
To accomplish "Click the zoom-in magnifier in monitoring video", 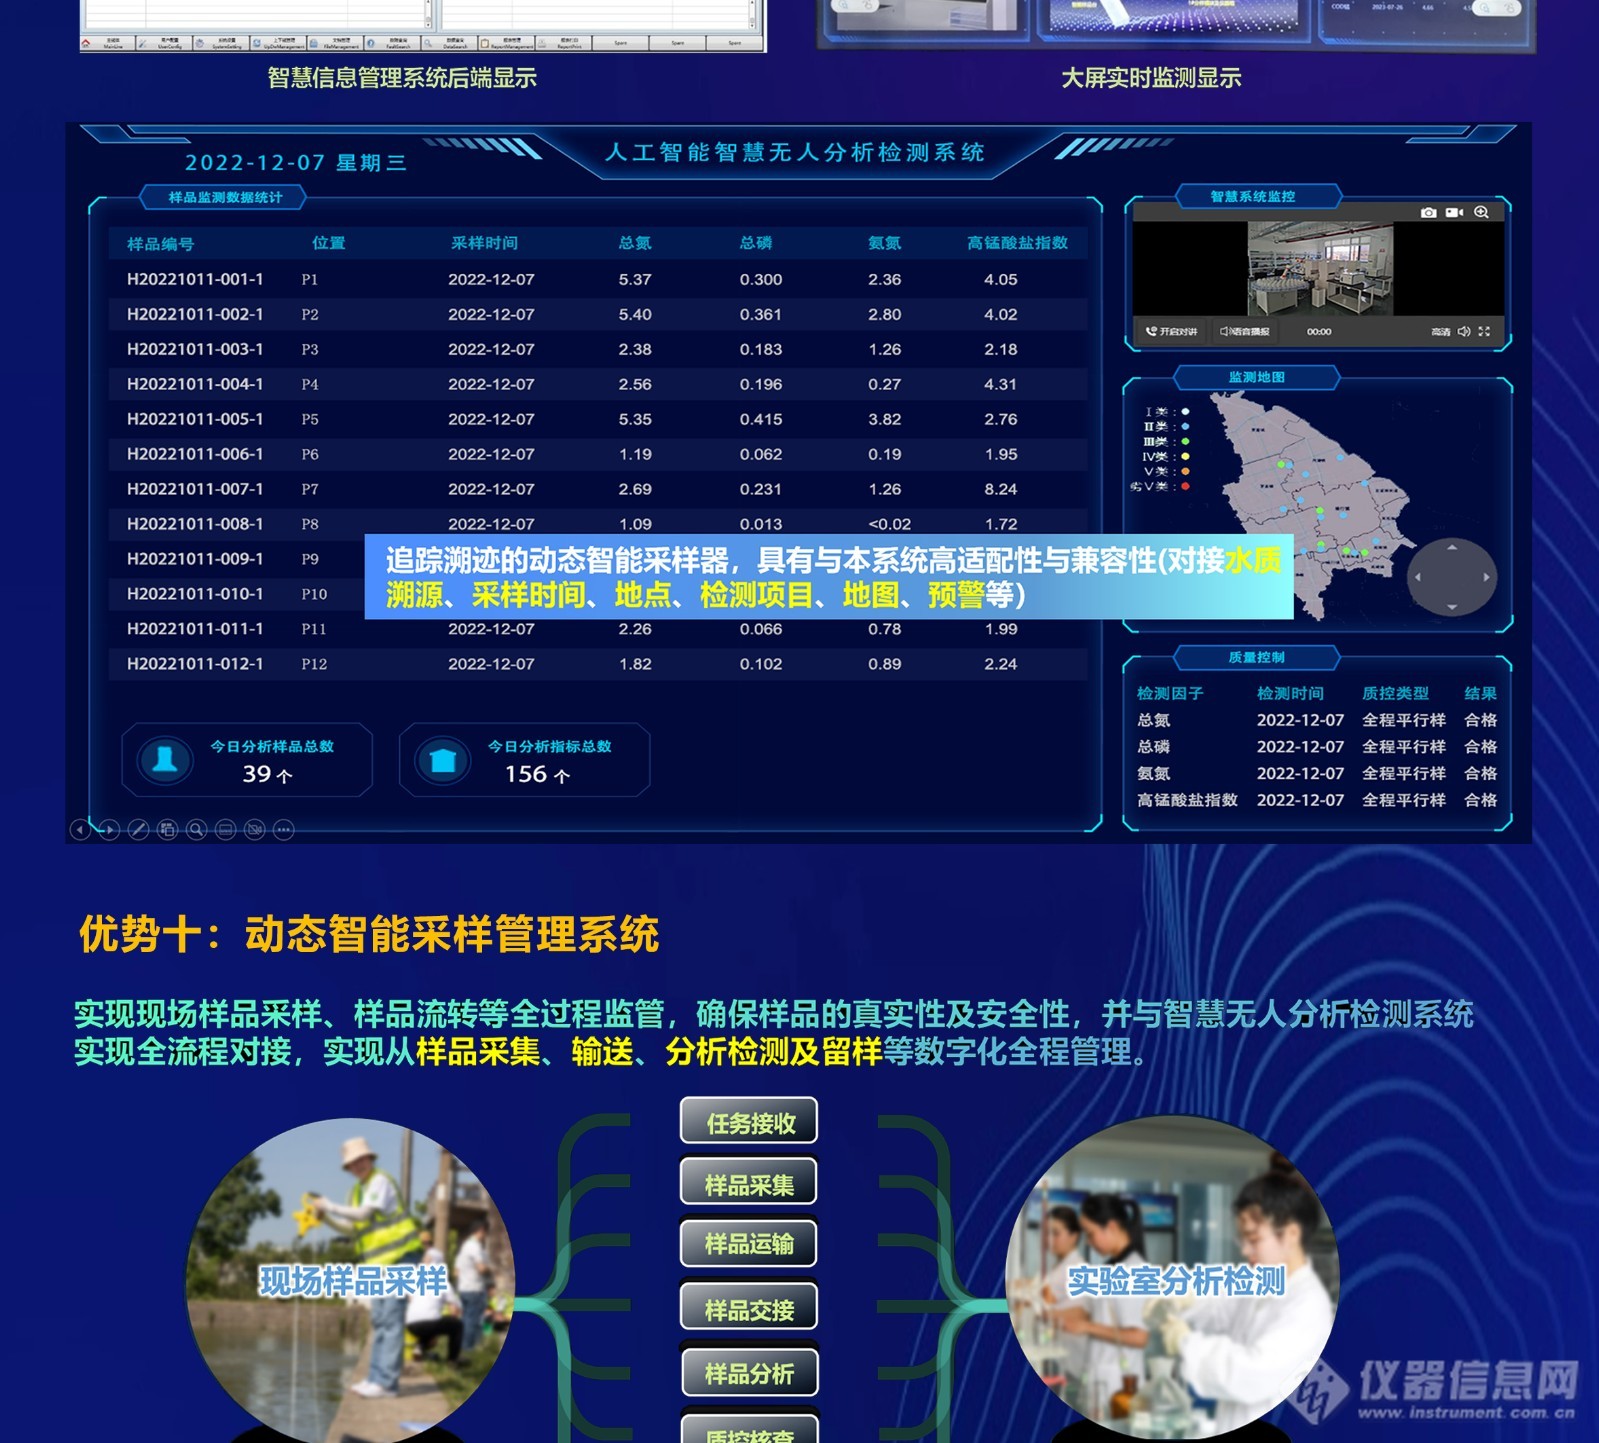I will 1481,212.
